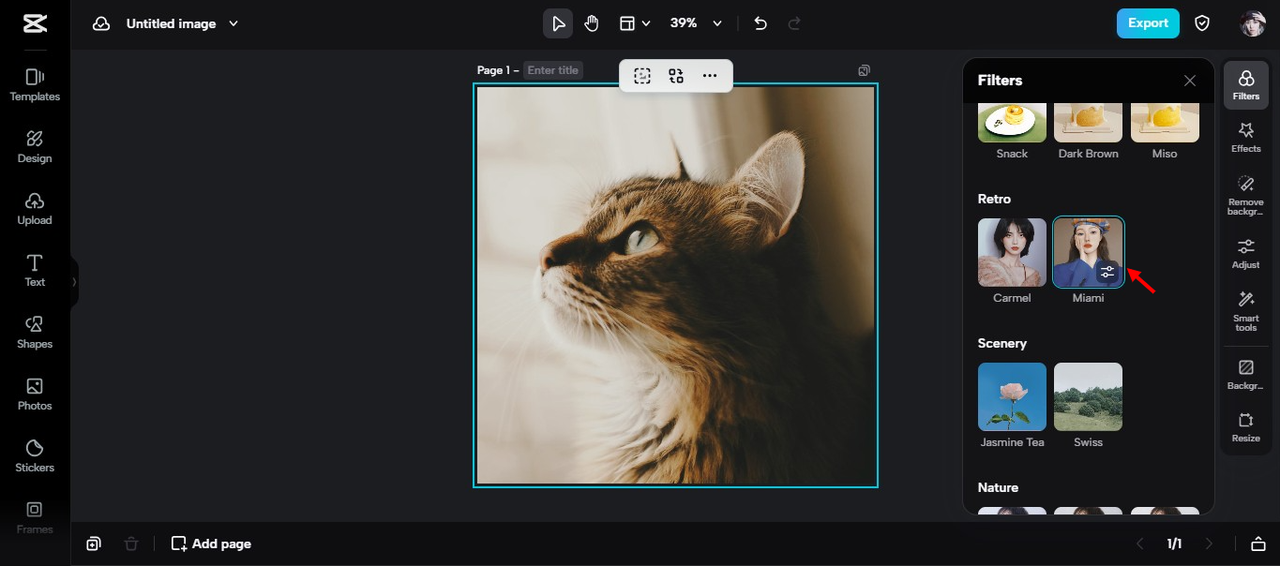
Task: Open Miami filter adjustment settings icon
Action: coord(1107,272)
